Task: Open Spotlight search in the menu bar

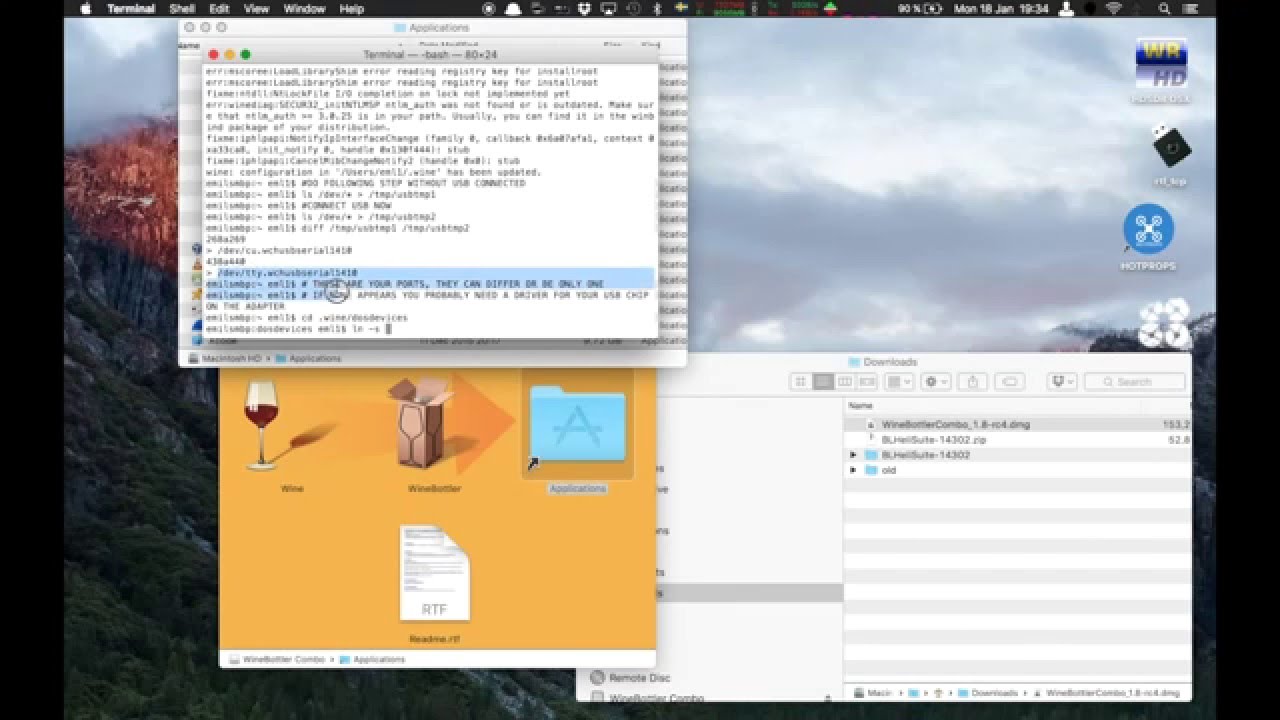Action: click(1164, 9)
